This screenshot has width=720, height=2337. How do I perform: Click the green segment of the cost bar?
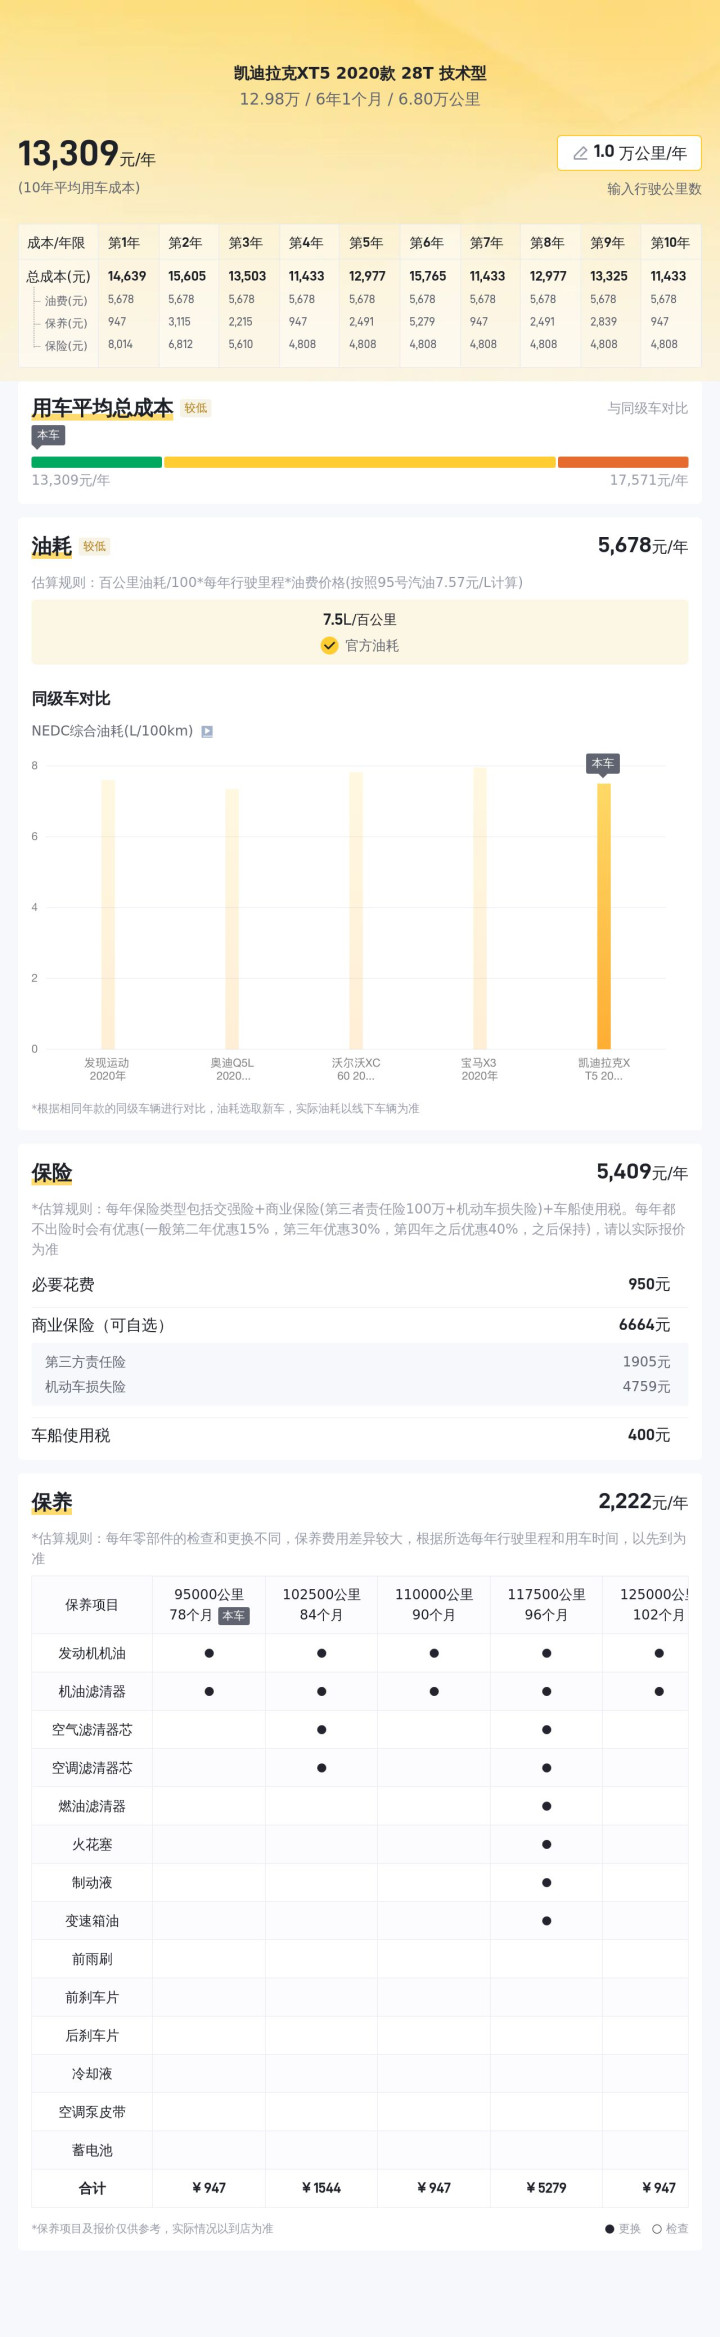click(x=97, y=462)
